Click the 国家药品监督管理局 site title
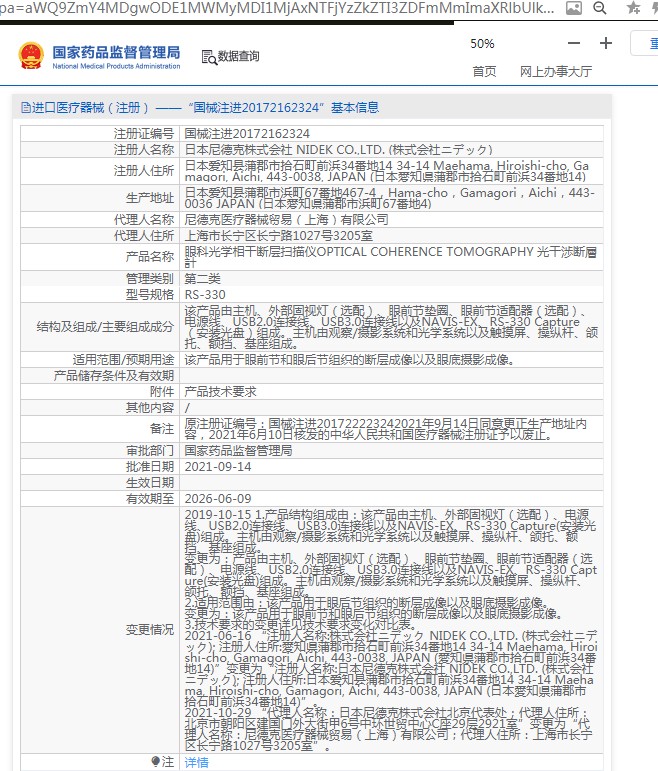The height and width of the screenshot is (771, 658). tap(116, 52)
